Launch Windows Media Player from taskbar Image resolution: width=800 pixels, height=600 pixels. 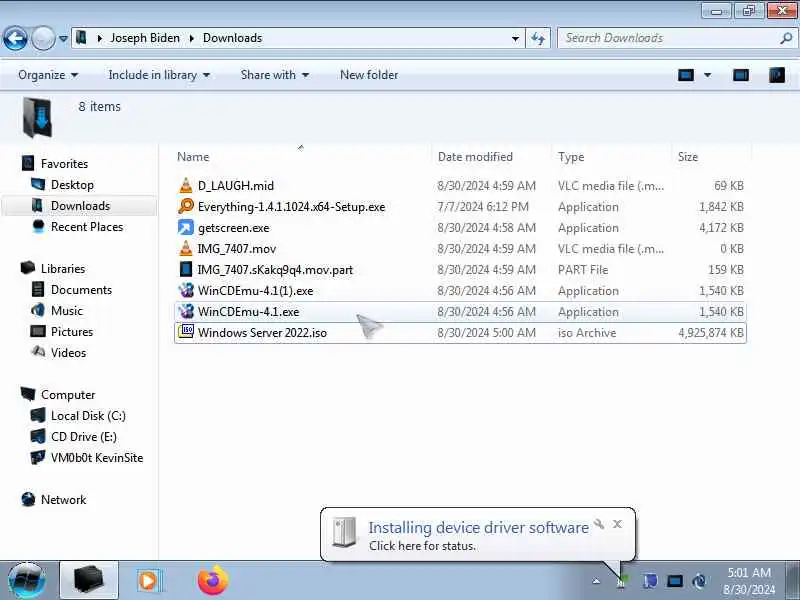pos(149,581)
